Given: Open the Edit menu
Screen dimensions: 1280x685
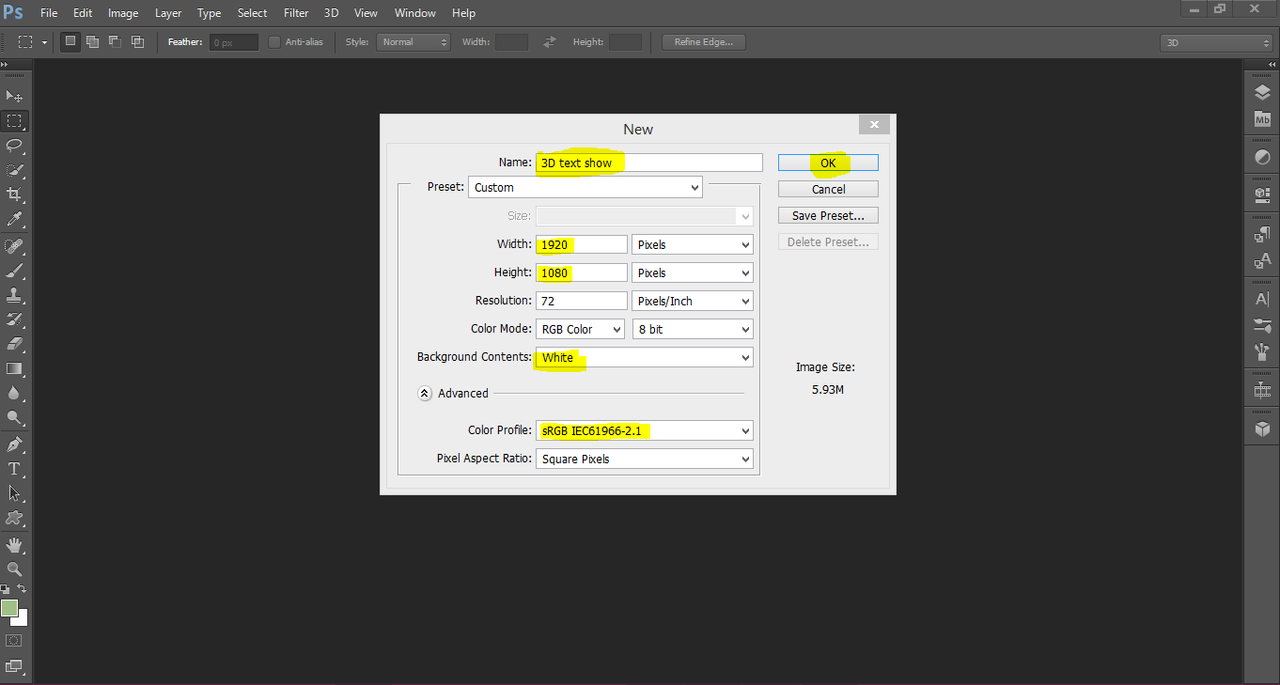Looking at the screenshot, I should (x=83, y=13).
